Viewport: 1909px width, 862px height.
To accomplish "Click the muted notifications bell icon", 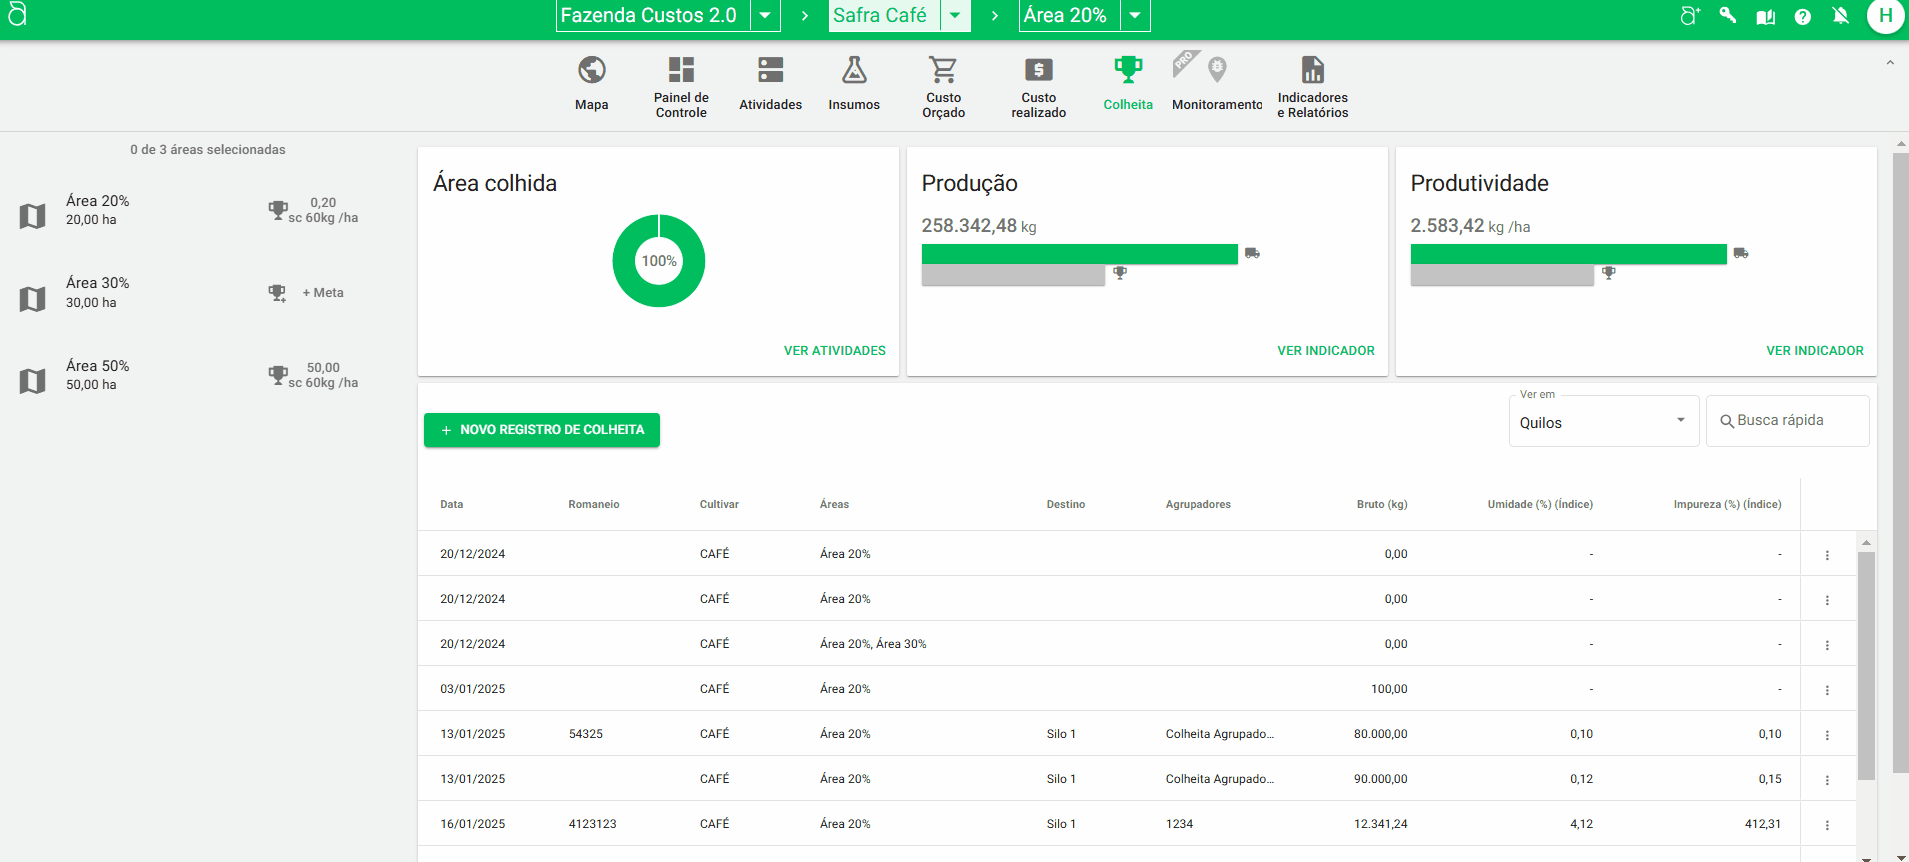I will click(1840, 16).
